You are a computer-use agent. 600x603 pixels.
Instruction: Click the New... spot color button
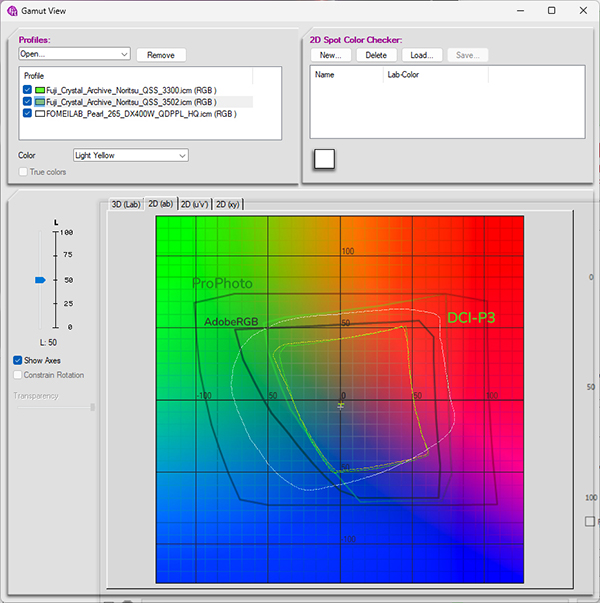pyautogui.click(x=331, y=55)
